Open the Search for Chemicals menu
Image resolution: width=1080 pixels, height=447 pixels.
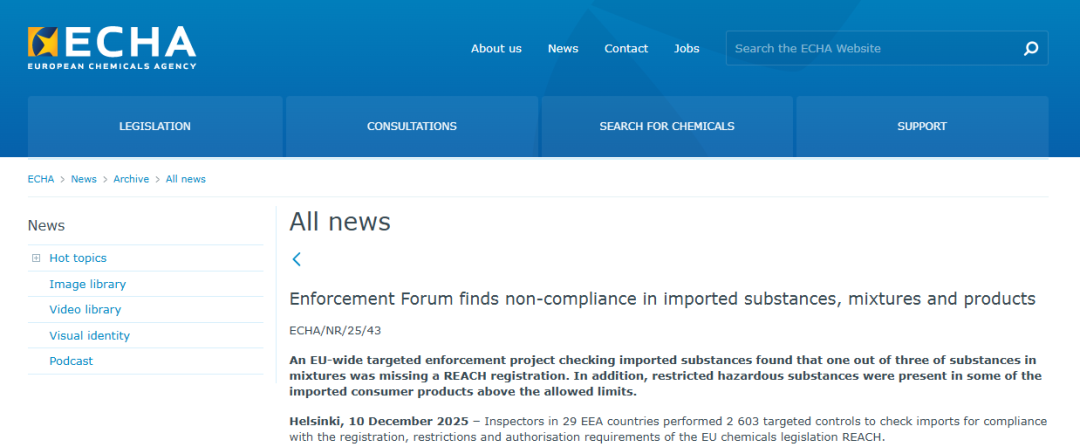point(667,126)
